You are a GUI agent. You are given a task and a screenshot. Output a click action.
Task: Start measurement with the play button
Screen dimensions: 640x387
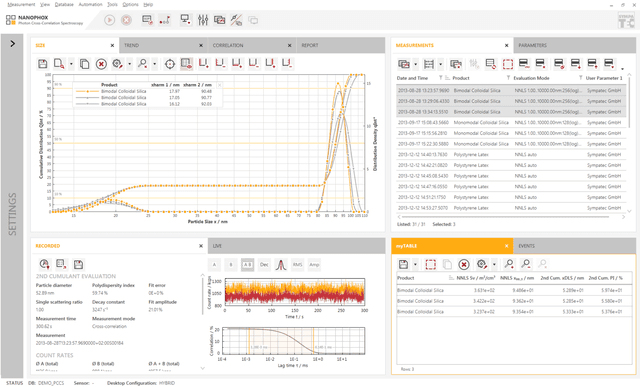(109, 20)
